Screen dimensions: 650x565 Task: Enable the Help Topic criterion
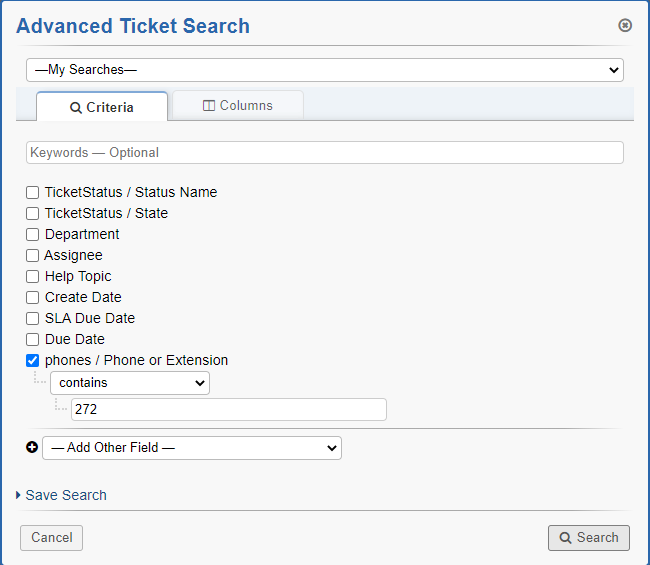tap(33, 276)
